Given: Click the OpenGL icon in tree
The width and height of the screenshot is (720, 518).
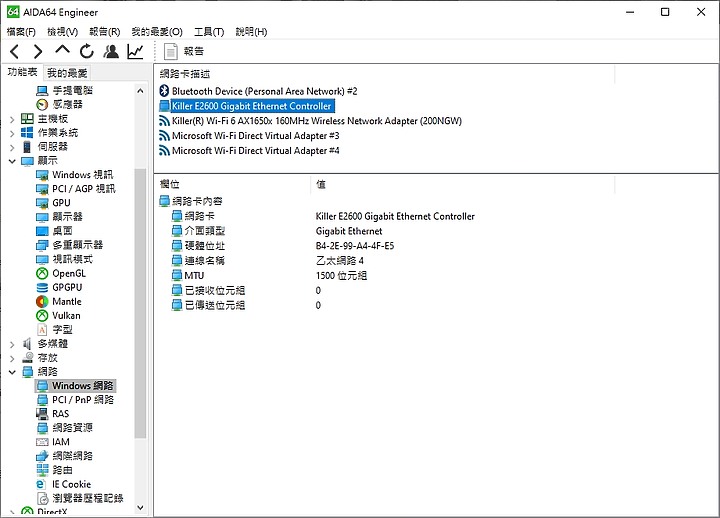Looking at the screenshot, I should [x=42, y=274].
